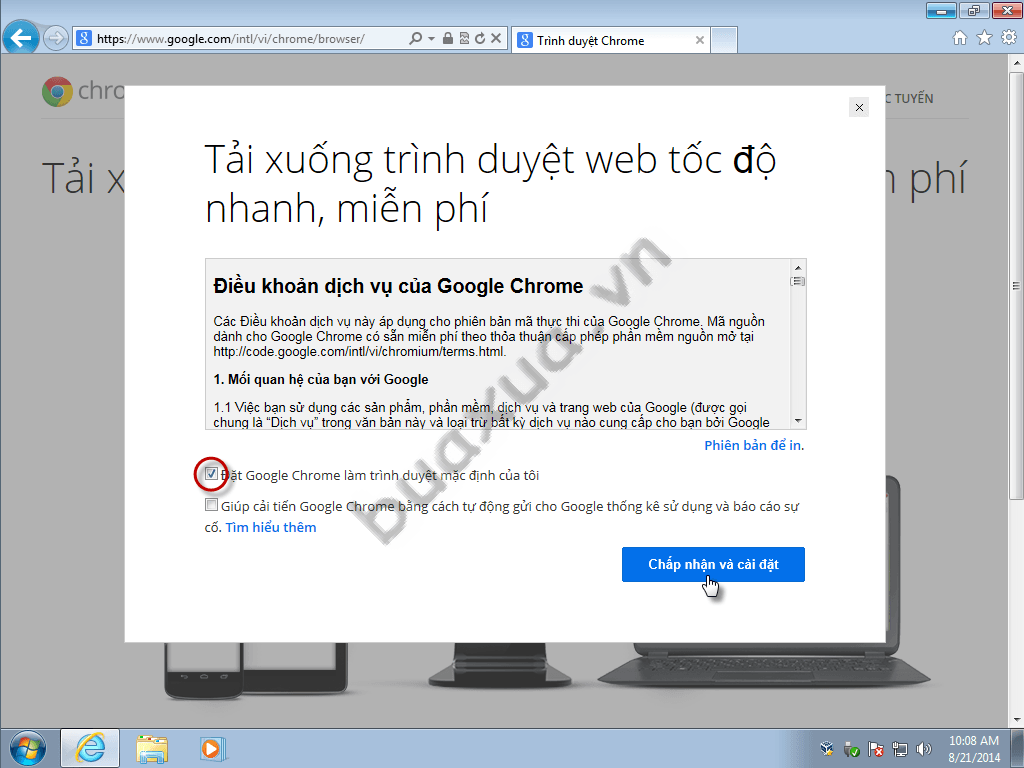
Task: Click the Chrome logo on the page
Action: [x=57, y=91]
